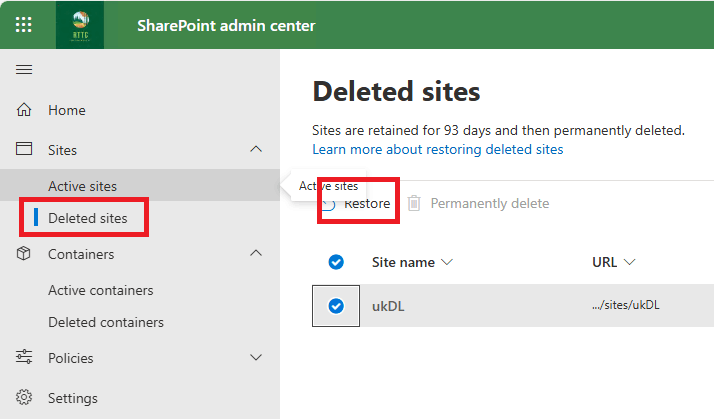
Task: Click the Containers cube icon
Action: [x=24, y=253]
